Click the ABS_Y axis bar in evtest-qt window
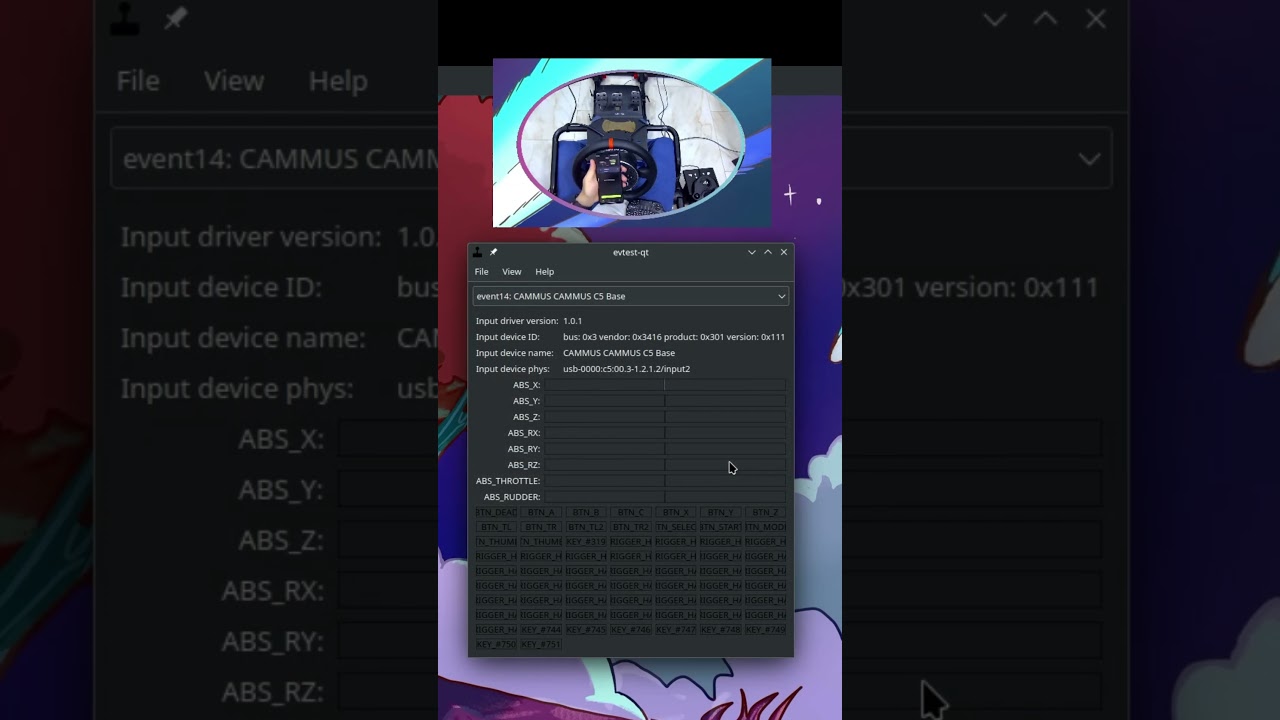1280x720 pixels. coord(665,401)
